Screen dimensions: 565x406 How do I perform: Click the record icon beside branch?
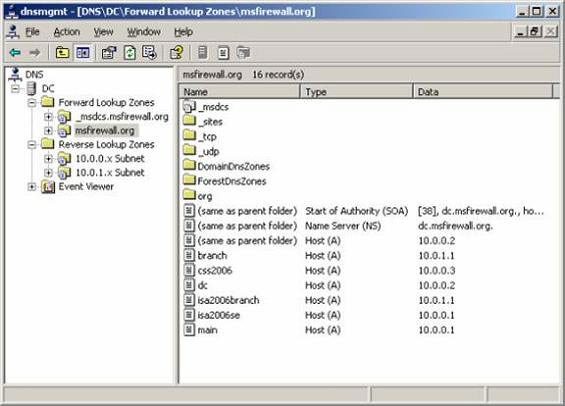pos(189,255)
